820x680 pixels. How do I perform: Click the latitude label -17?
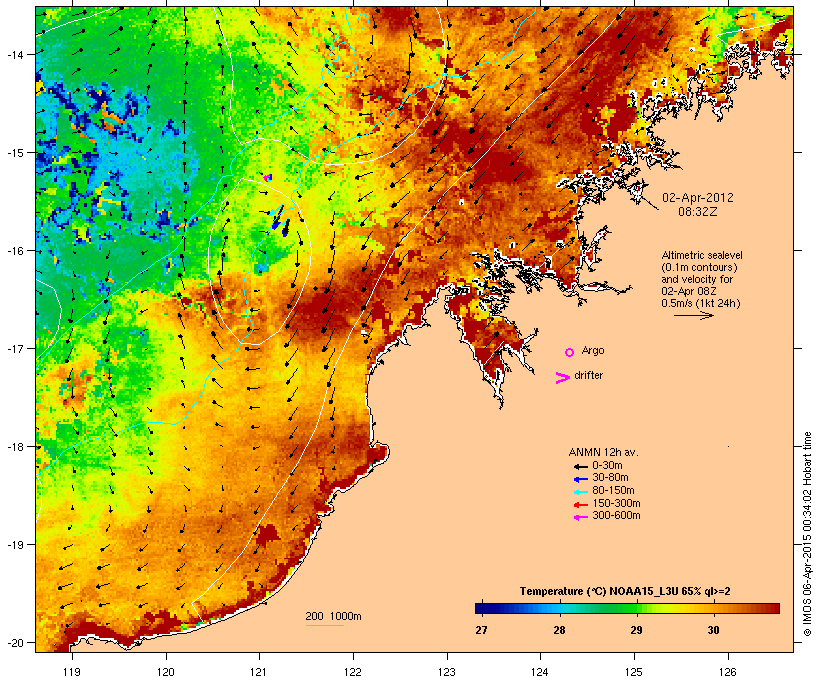(x=14, y=348)
